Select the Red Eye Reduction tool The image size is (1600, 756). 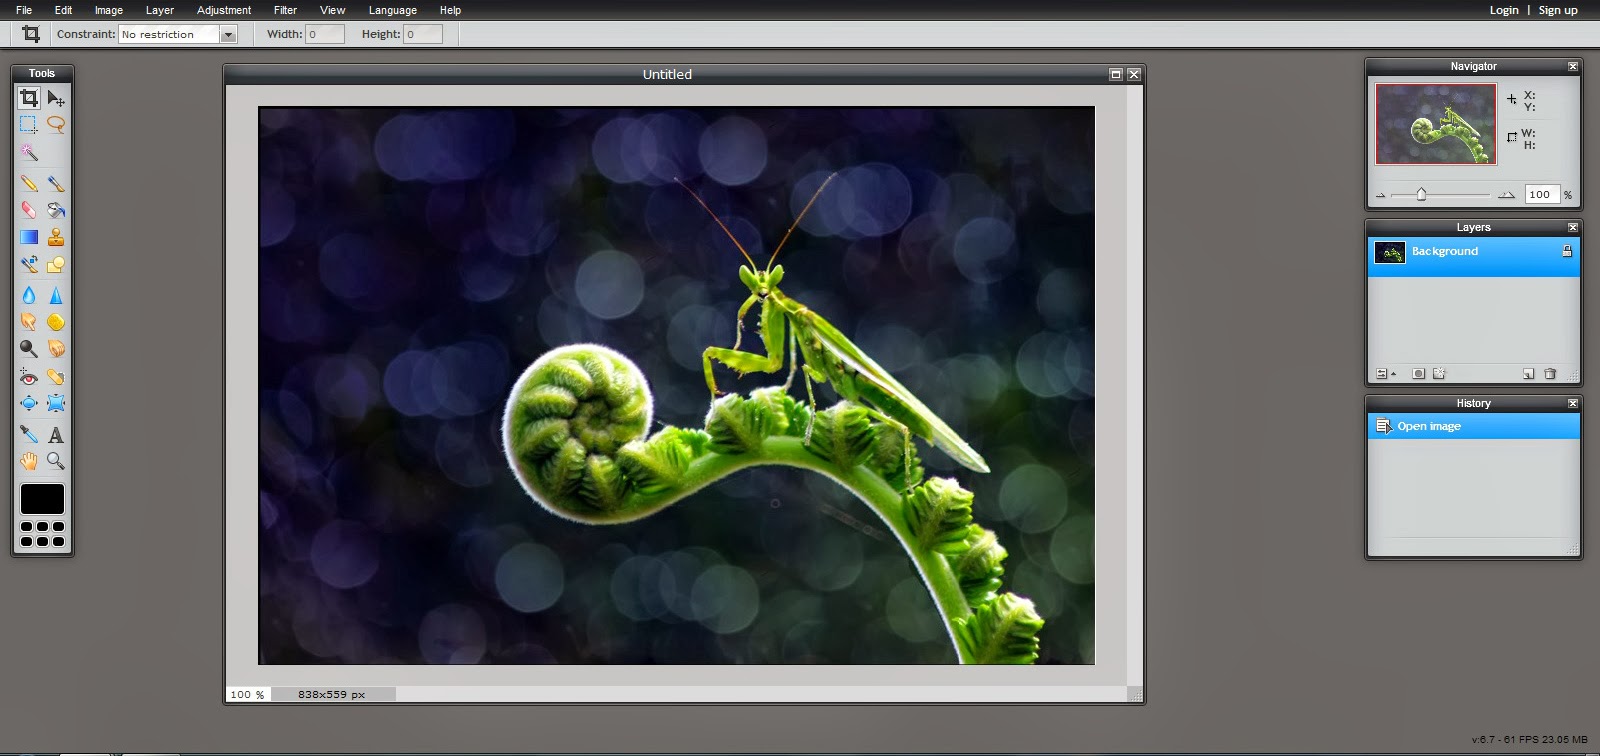click(29, 376)
